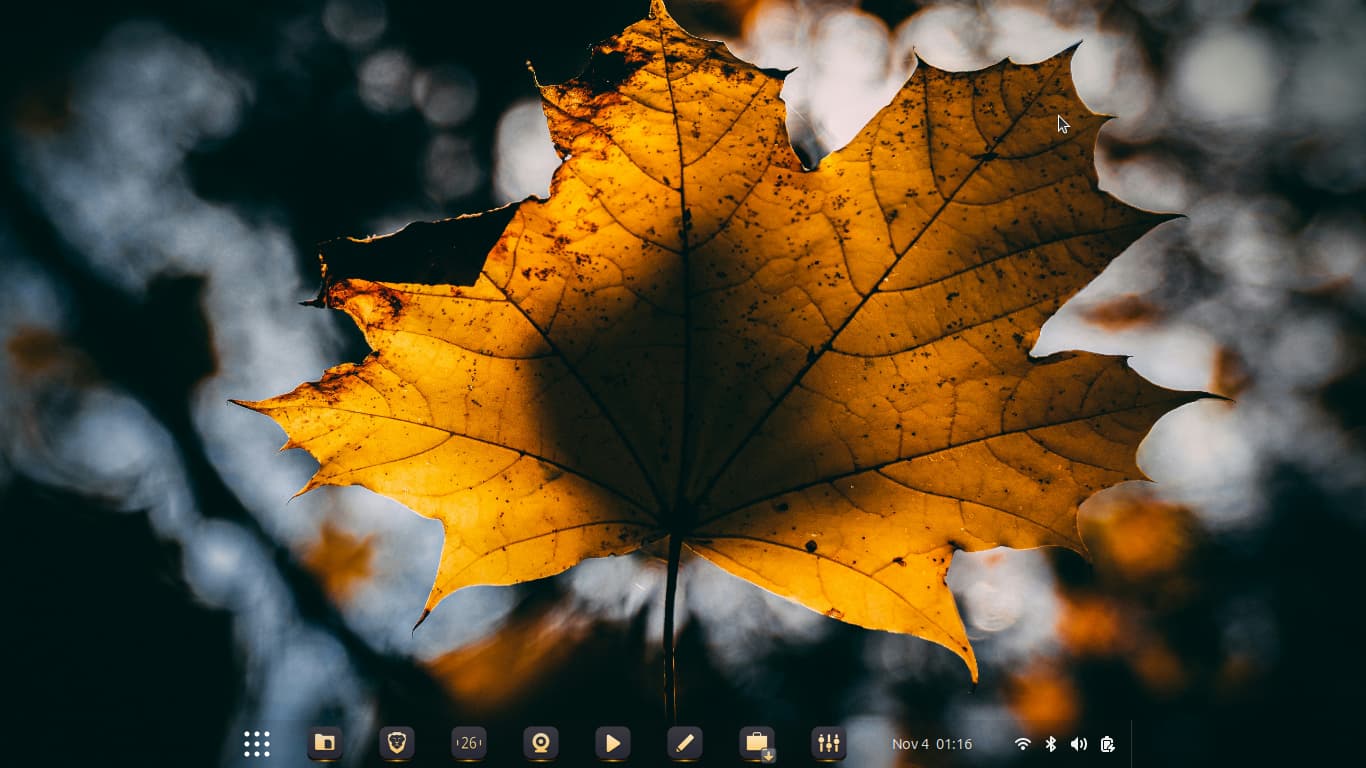Open the app grid launcher

click(257, 744)
